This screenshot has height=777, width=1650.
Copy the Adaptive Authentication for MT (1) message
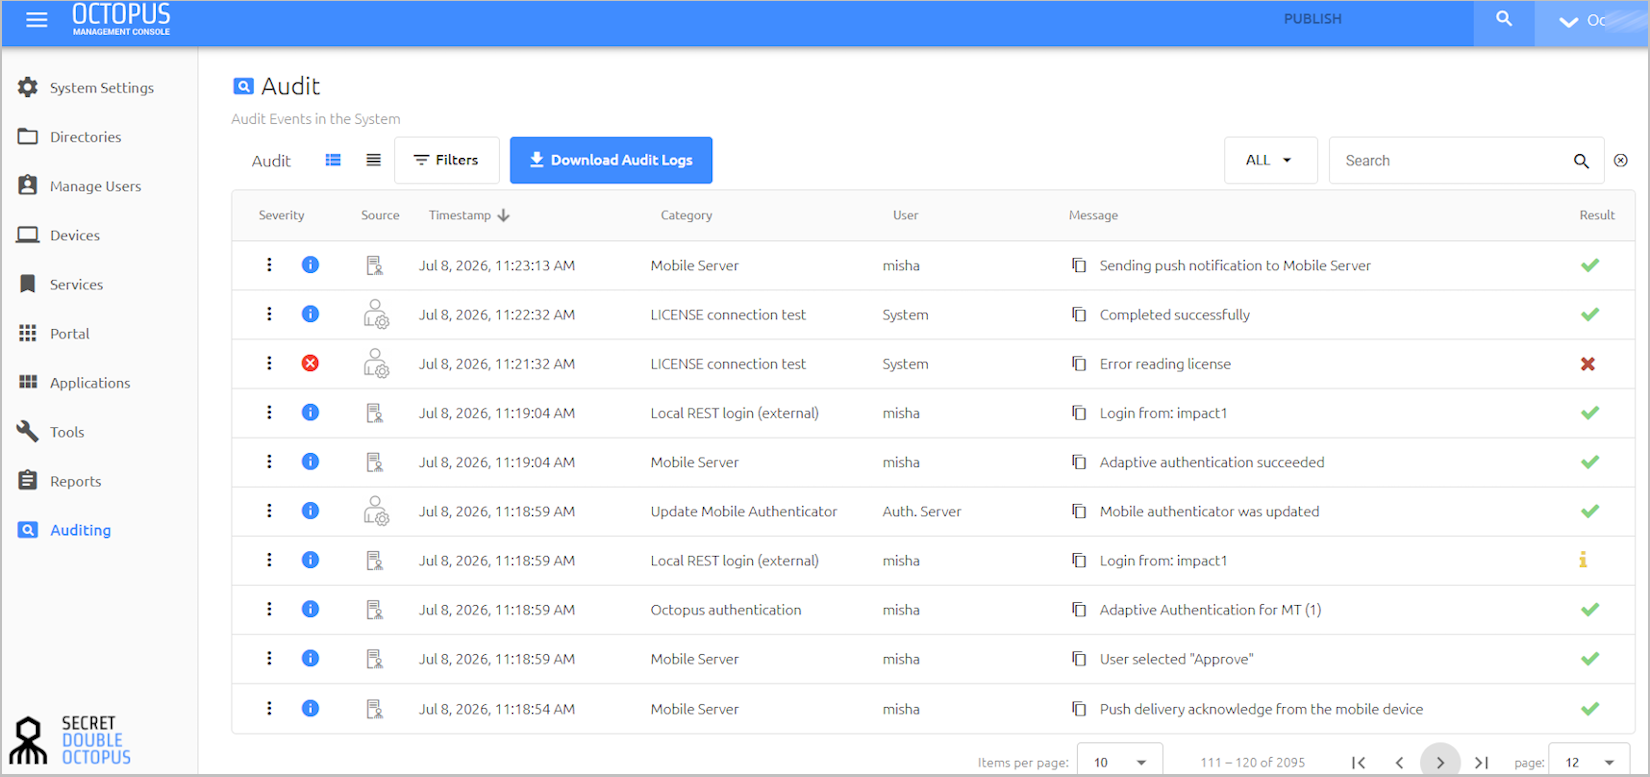click(1079, 609)
